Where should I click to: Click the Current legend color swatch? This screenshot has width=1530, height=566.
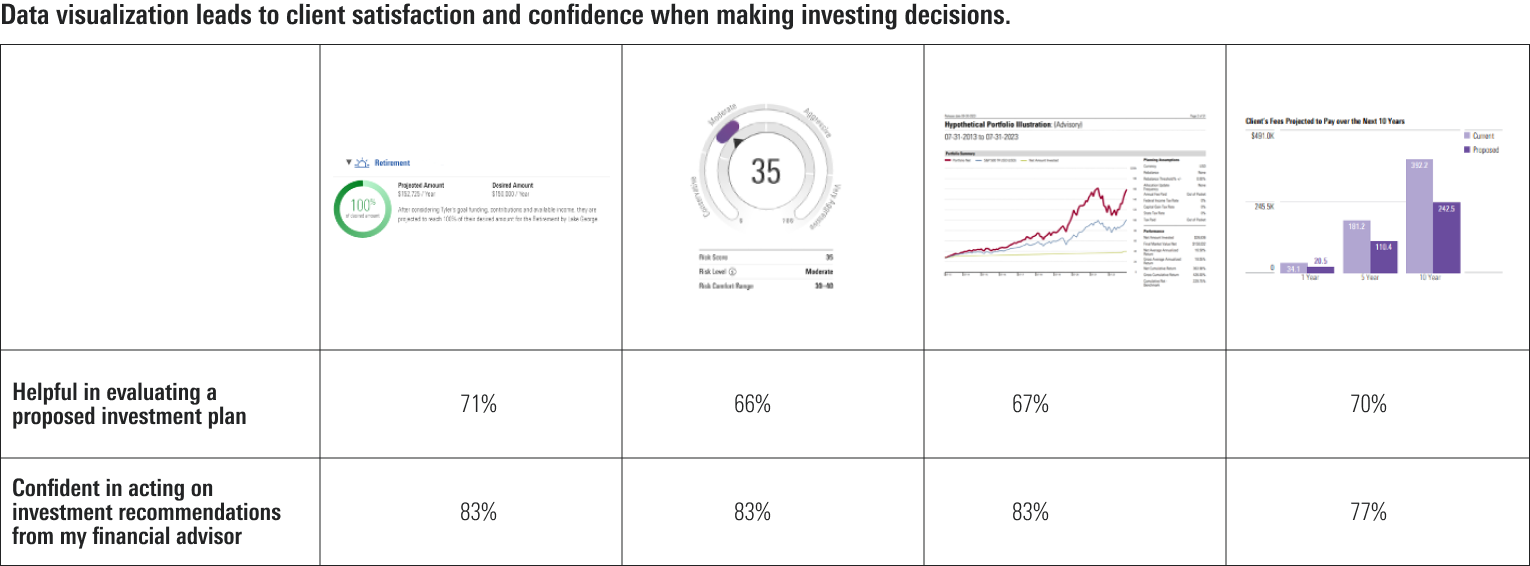tap(1467, 135)
